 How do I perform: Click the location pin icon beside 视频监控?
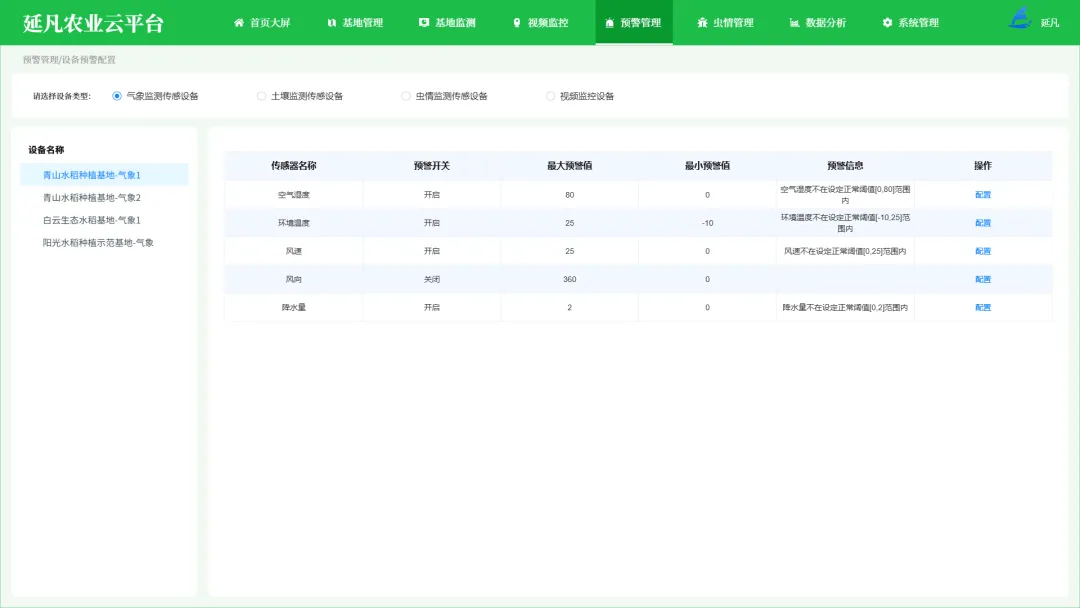click(x=517, y=23)
